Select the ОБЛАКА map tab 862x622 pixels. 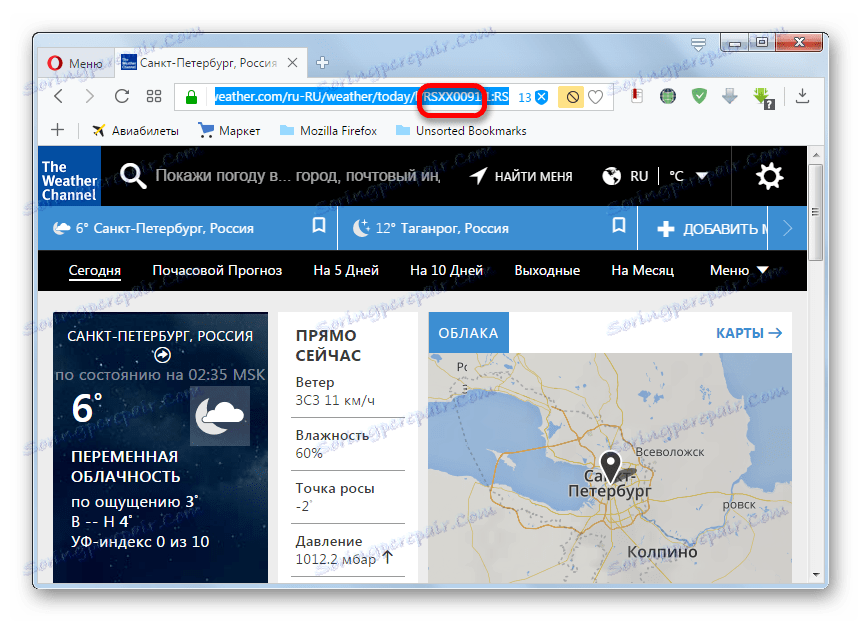(468, 333)
